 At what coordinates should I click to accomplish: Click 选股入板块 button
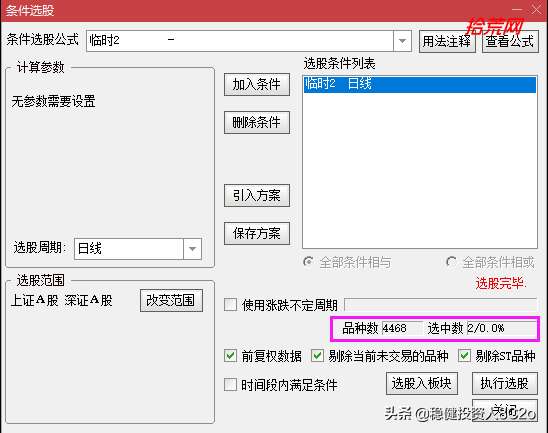point(422,383)
